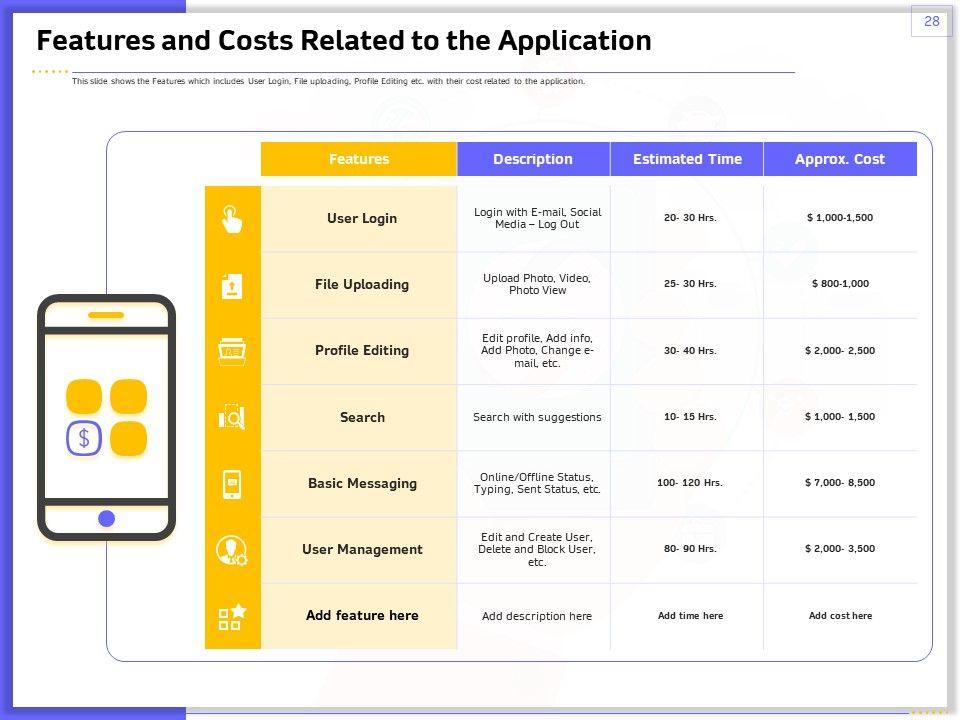Click the Search magnifier icon
960x720 pixels.
(x=232, y=417)
